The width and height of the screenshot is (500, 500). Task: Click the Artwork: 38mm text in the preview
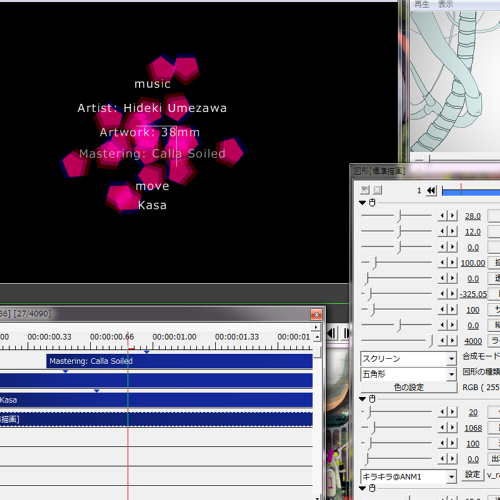tap(150, 132)
